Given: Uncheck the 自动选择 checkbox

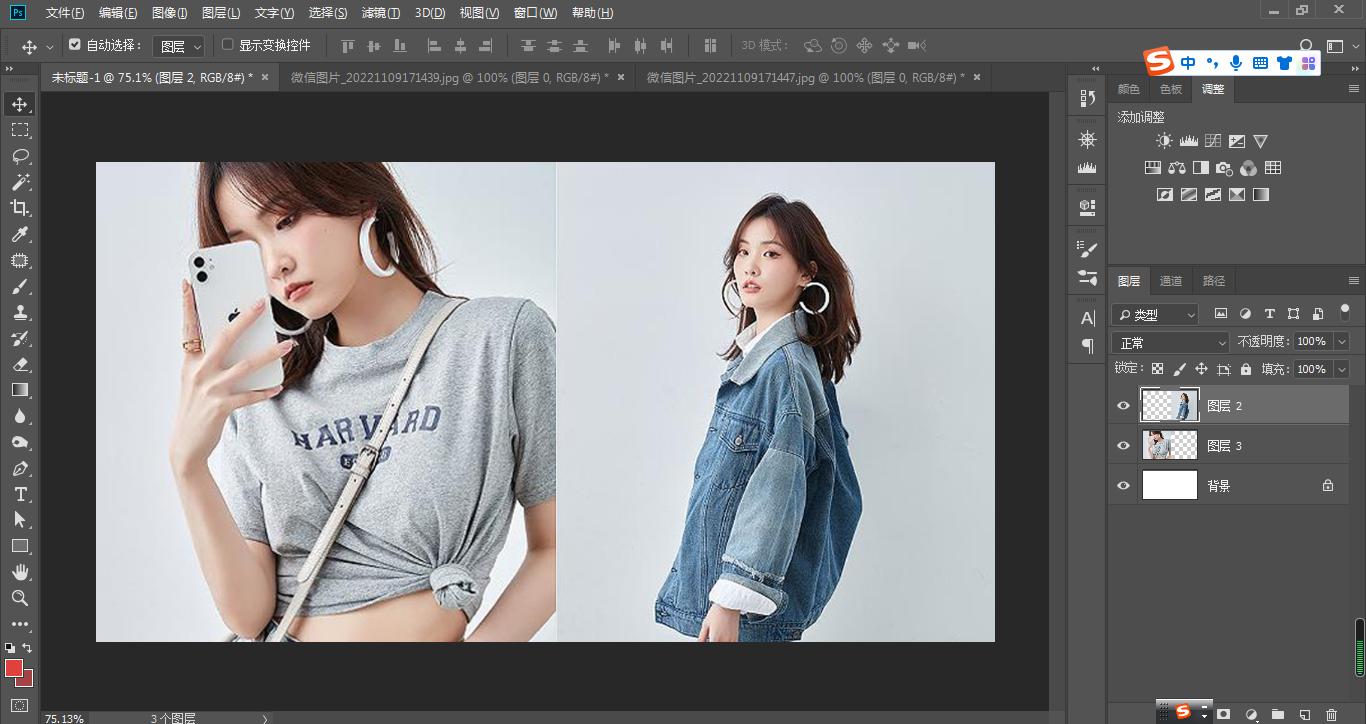Looking at the screenshot, I should (x=75, y=45).
